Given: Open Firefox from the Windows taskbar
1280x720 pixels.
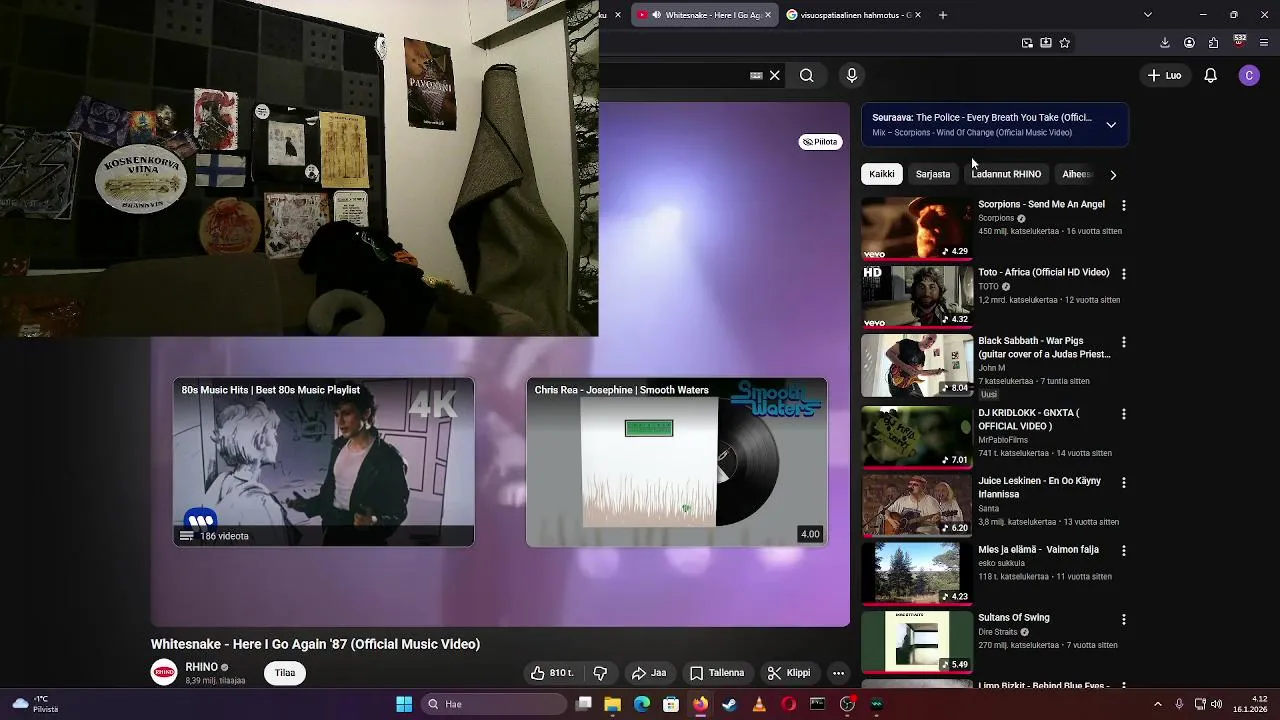Looking at the screenshot, I should pos(700,704).
